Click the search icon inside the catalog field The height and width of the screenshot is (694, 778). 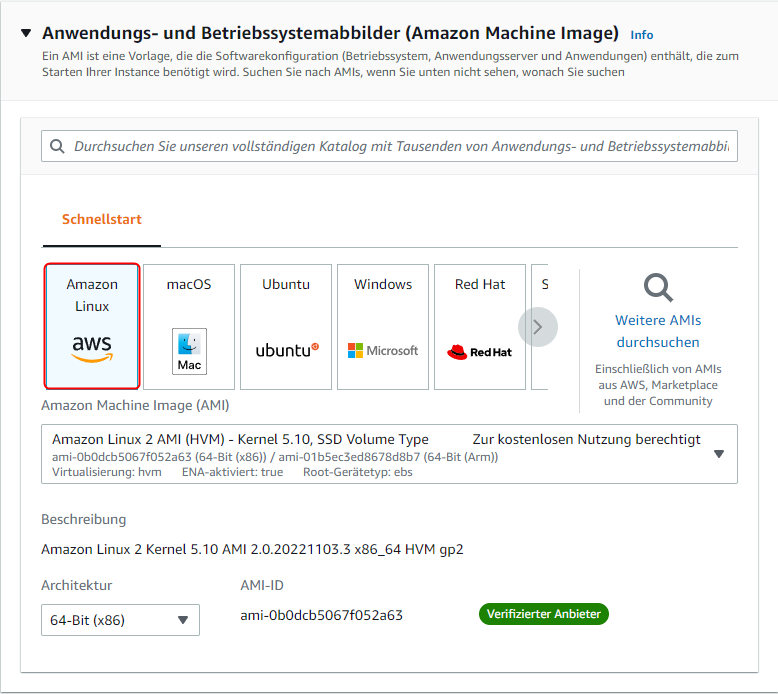point(57,146)
